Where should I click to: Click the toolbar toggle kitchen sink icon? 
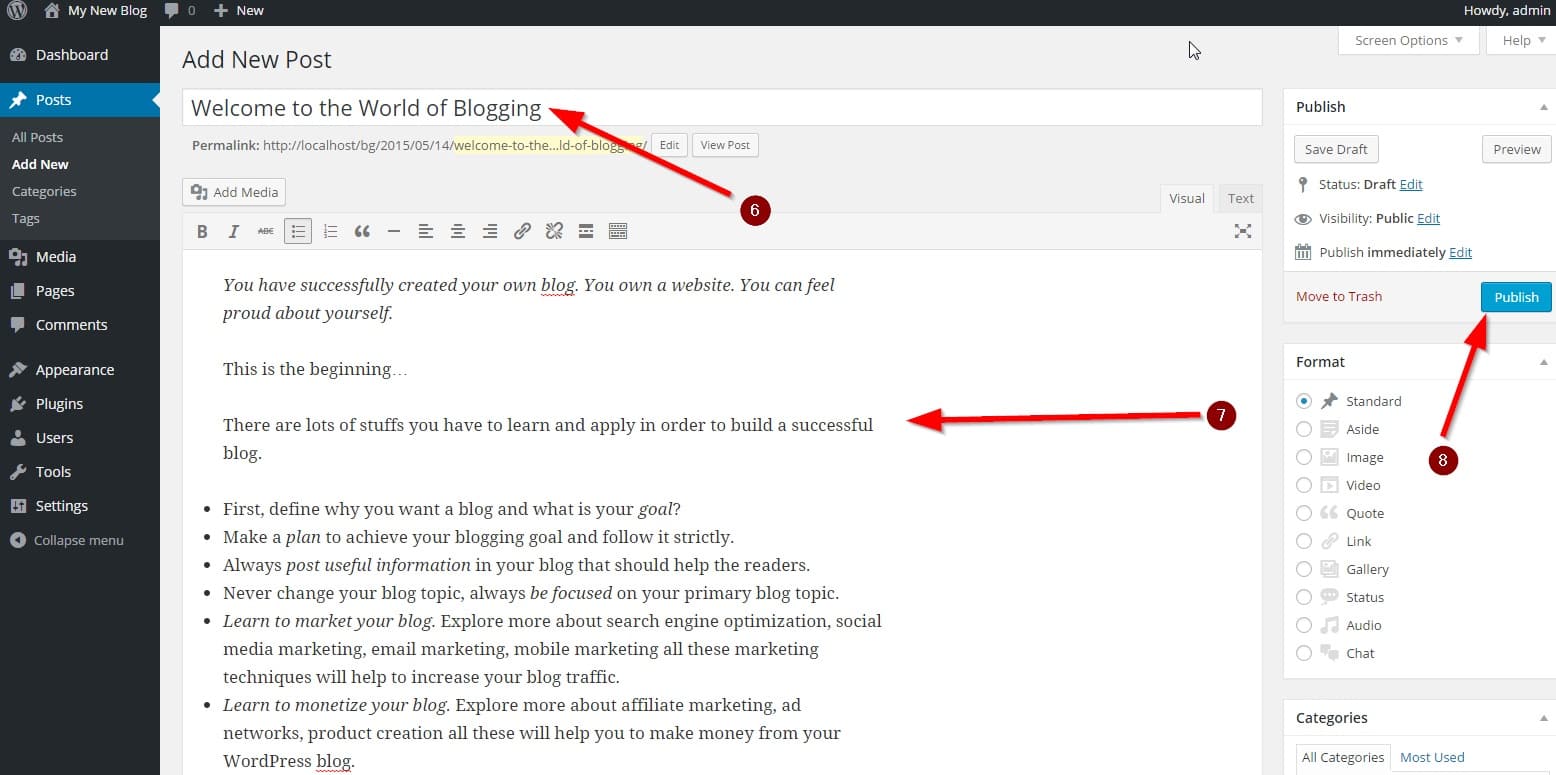[x=618, y=232]
